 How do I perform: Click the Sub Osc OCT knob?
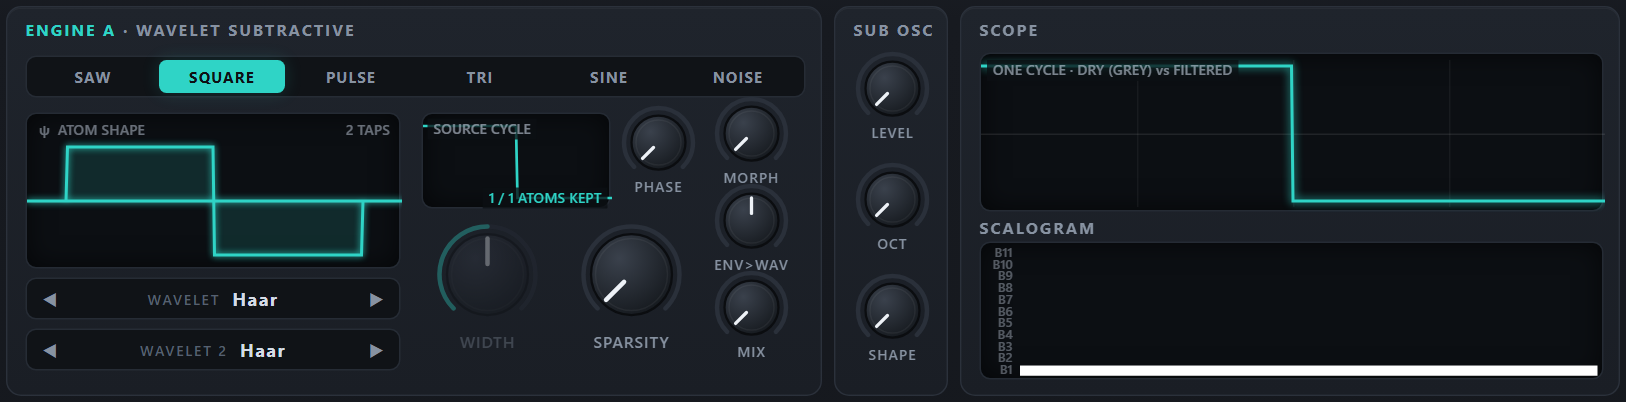tap(892, 199)
